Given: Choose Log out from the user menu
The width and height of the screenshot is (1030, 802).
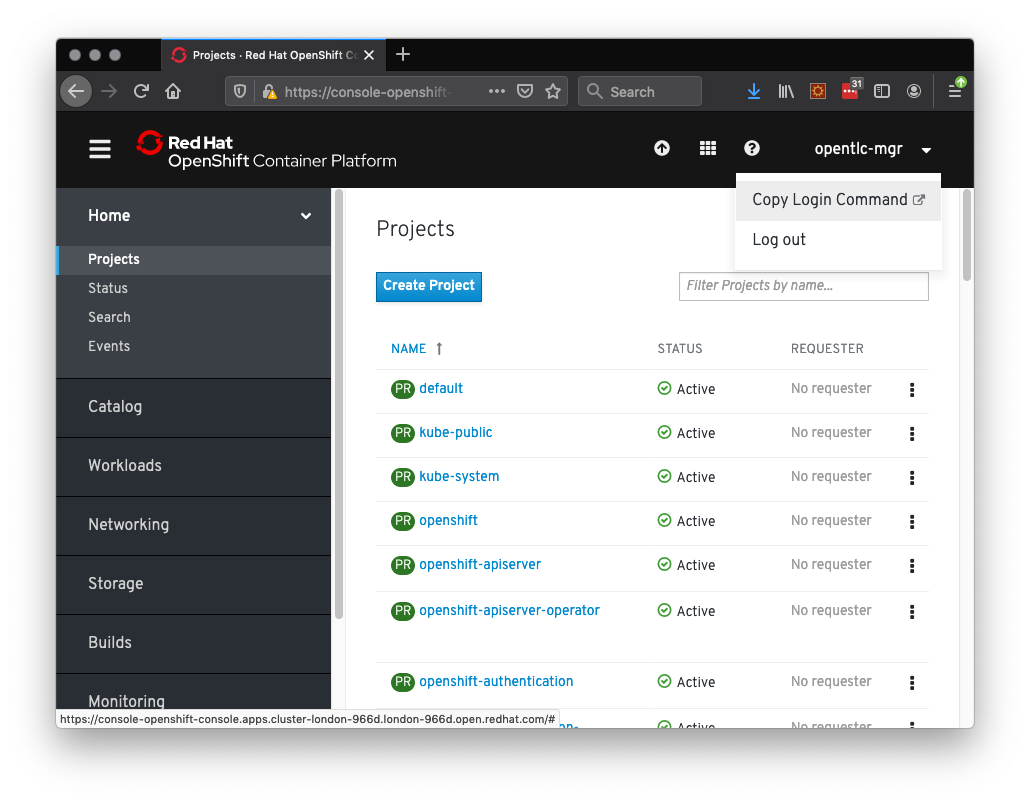Looking at the screenshot, I should [779, 239].
